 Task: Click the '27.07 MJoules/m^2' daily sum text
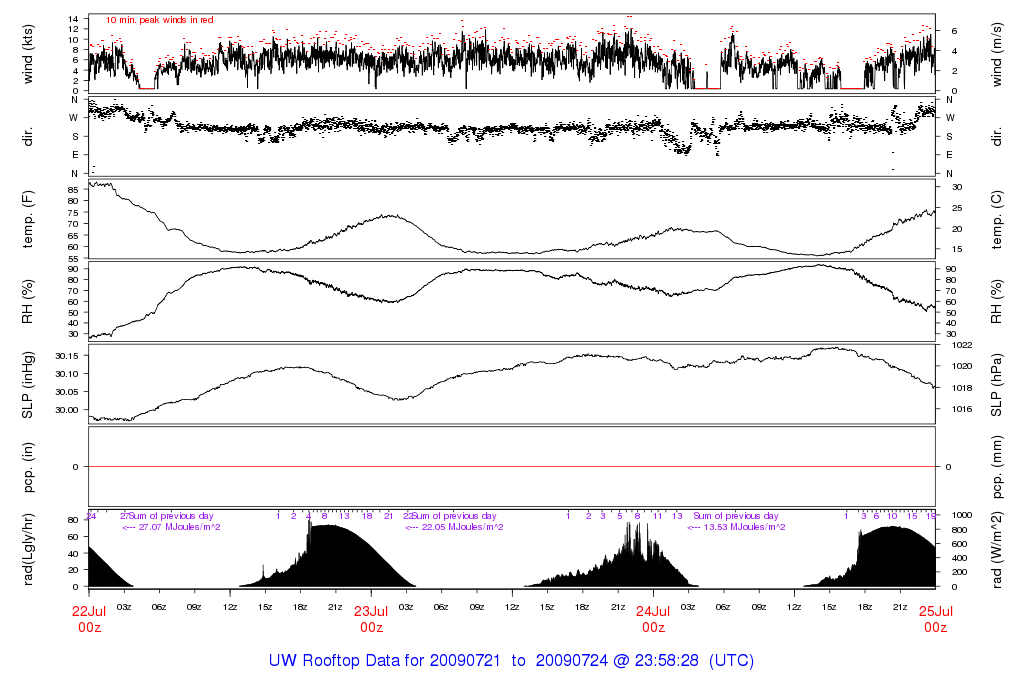[x=180, y=527]
